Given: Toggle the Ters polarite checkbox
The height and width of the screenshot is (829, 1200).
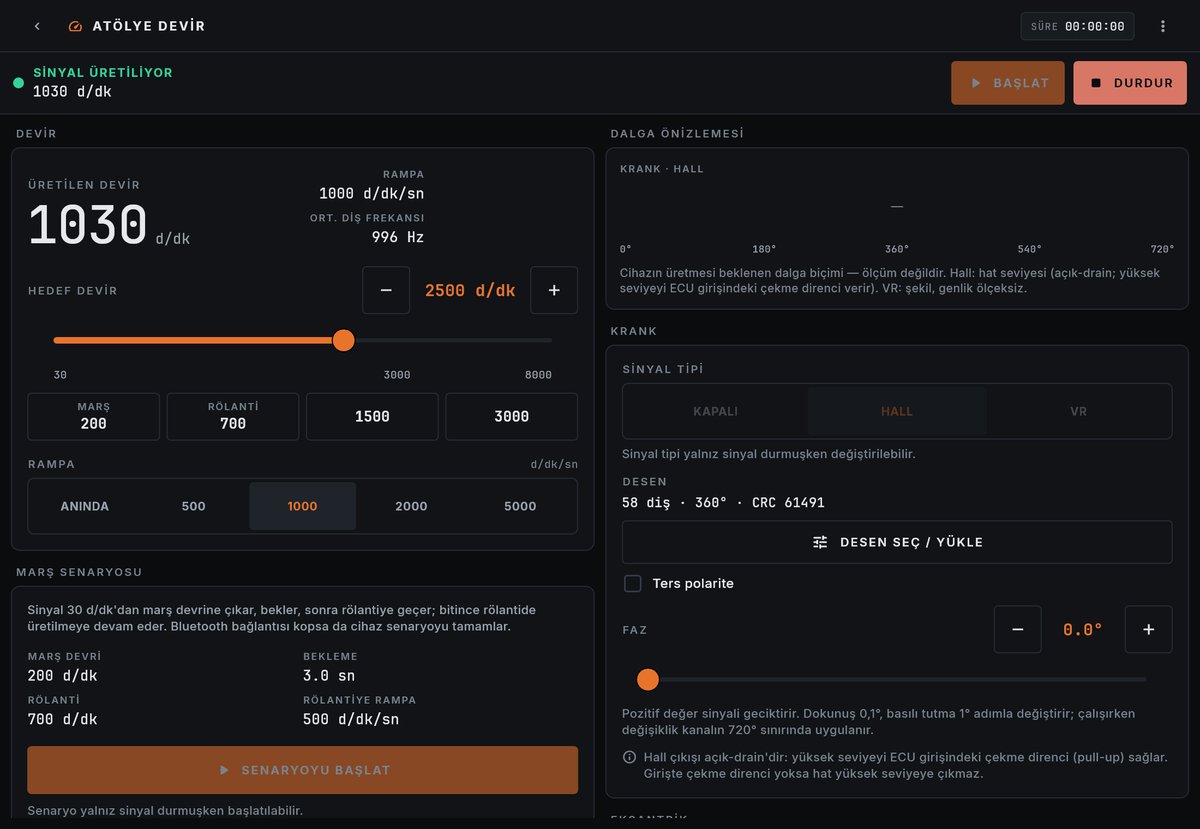Looking at the screenshot, I should (633, 583).
